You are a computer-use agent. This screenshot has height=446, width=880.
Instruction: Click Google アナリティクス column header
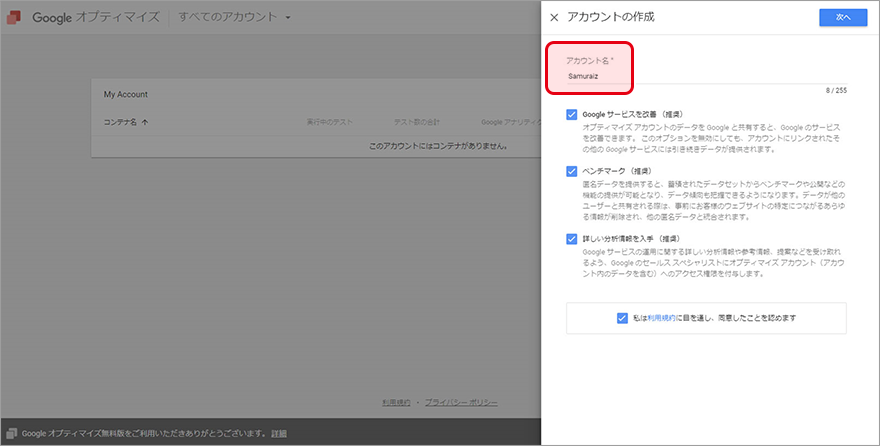[511, 122]
